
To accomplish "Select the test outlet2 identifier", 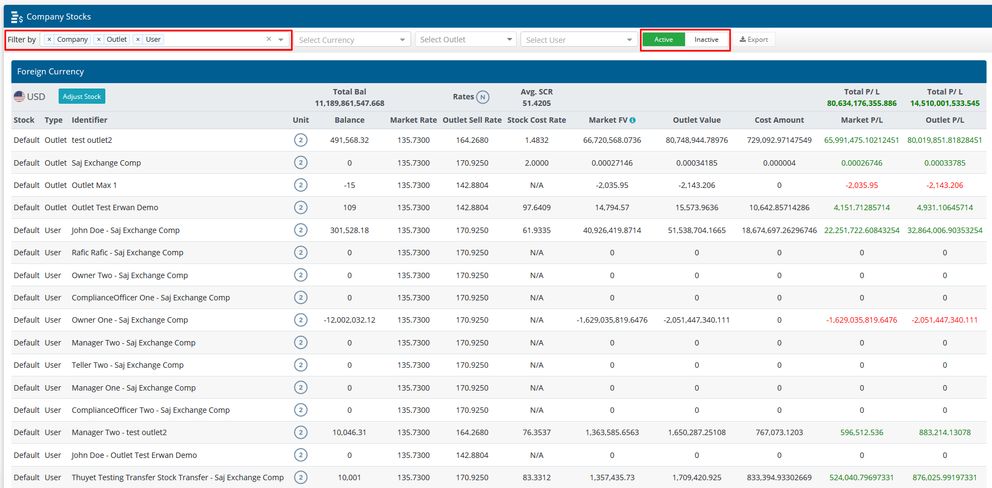I will pyautogui.click(x=92, y=140).
